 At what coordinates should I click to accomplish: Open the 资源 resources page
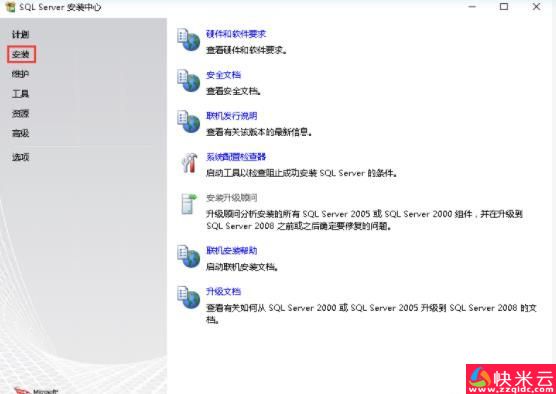point(21,114)
